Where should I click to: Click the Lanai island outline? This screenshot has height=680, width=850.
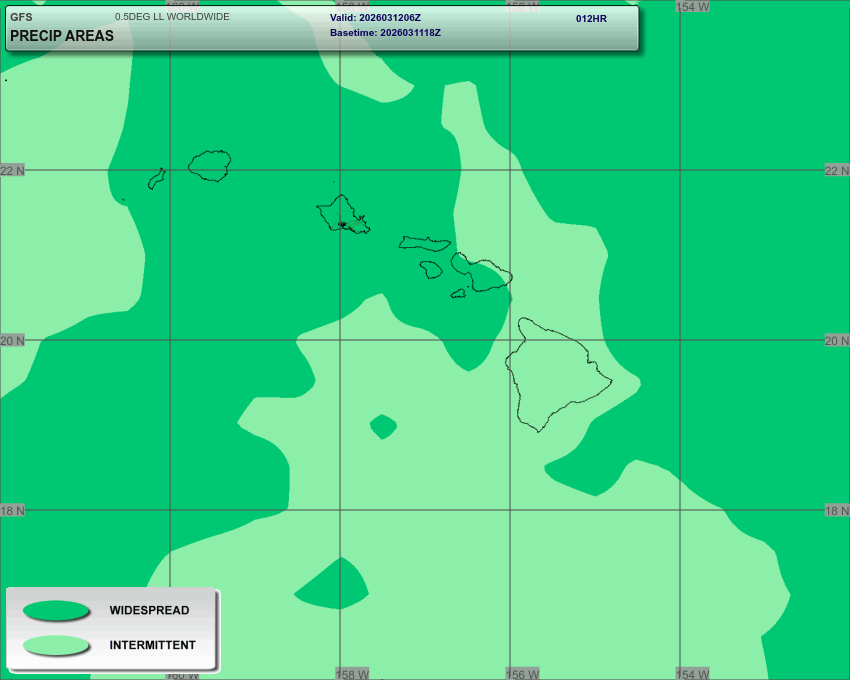431,269
